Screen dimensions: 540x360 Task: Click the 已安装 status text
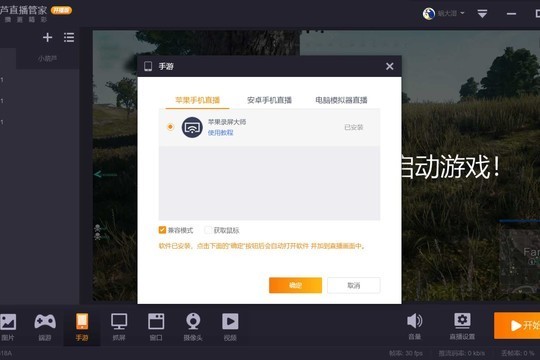[x=354, y=127]
